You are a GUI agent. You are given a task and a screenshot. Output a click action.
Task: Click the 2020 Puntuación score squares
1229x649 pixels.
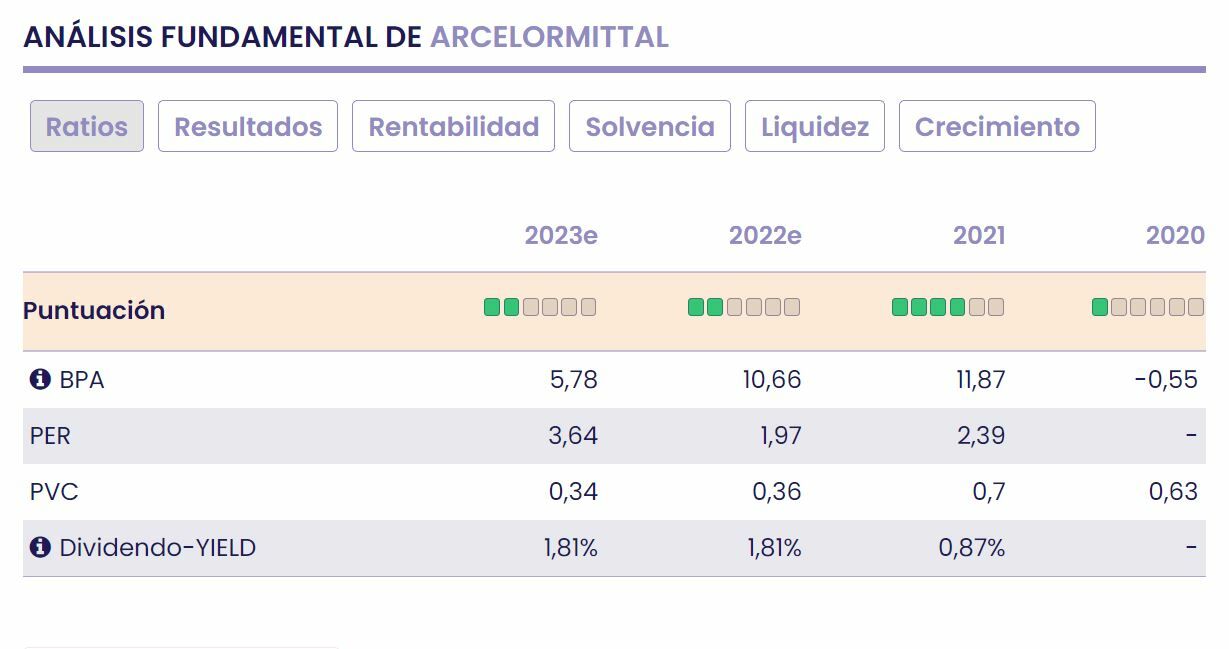(x=1148, y=307)
